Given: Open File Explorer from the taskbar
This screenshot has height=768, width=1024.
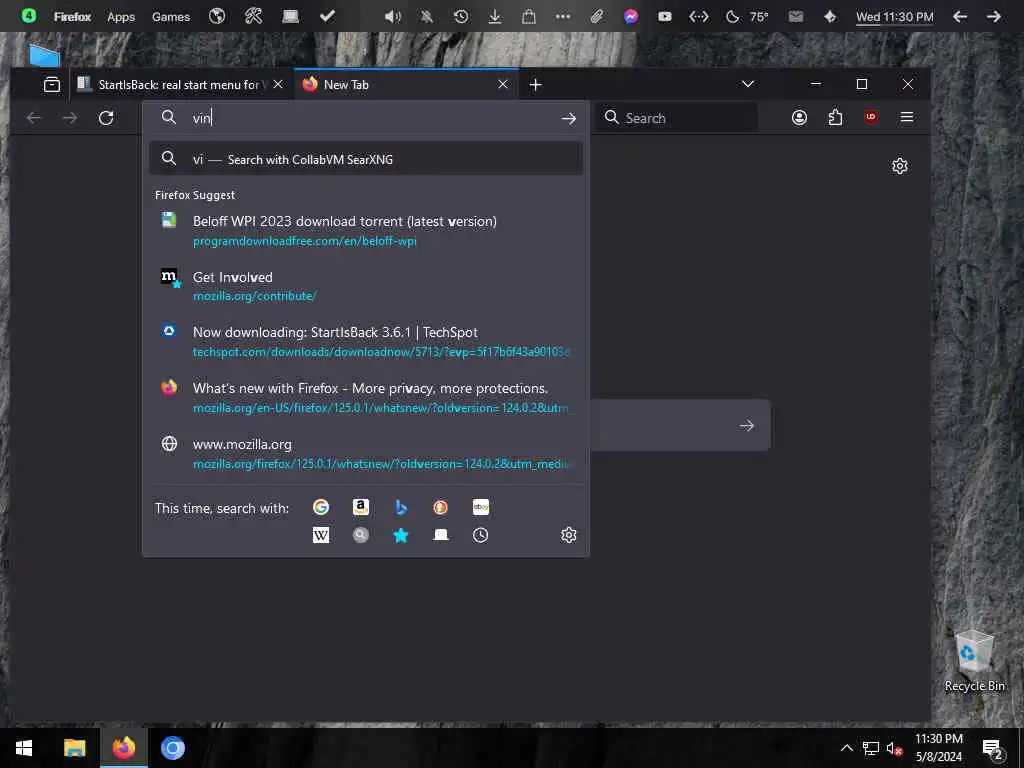Looking at the screenshot, I should (x=74, y=748).
